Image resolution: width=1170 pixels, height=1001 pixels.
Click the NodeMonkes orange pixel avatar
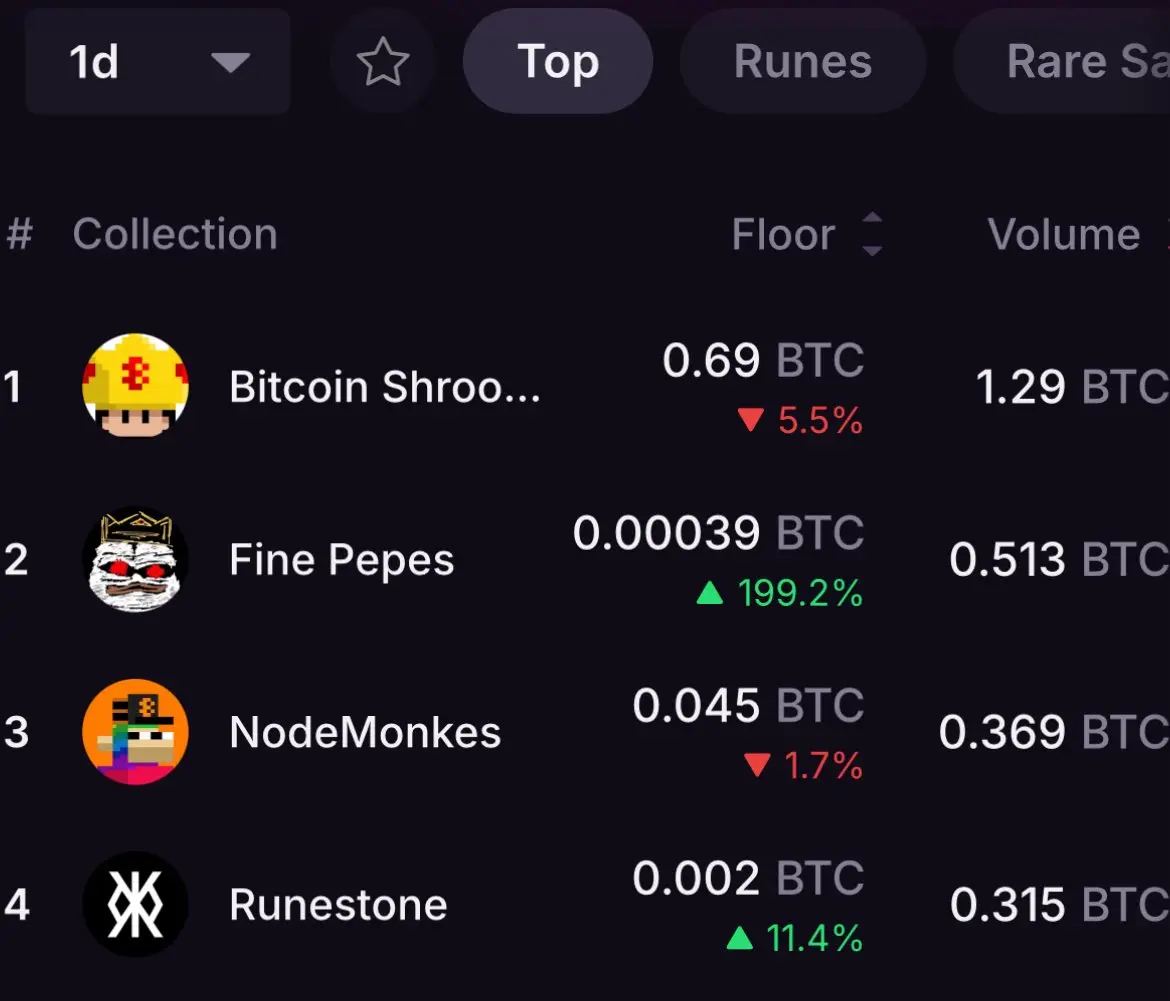[x=135, y=732]
